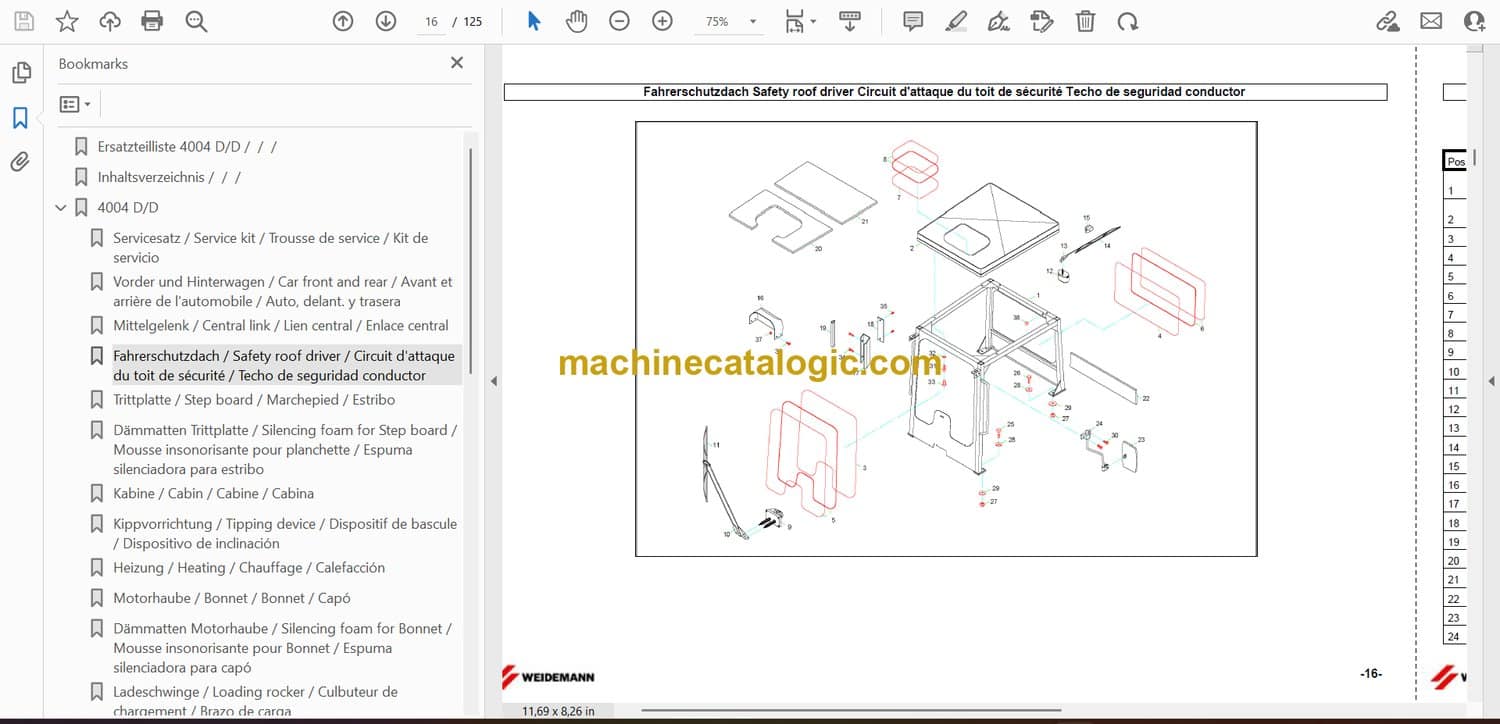Image resolution: width=1500 pixels, height=724 pixels.
Task: Open the Mittelgelenk / Central link bookmark
Action: click(281, 326)
